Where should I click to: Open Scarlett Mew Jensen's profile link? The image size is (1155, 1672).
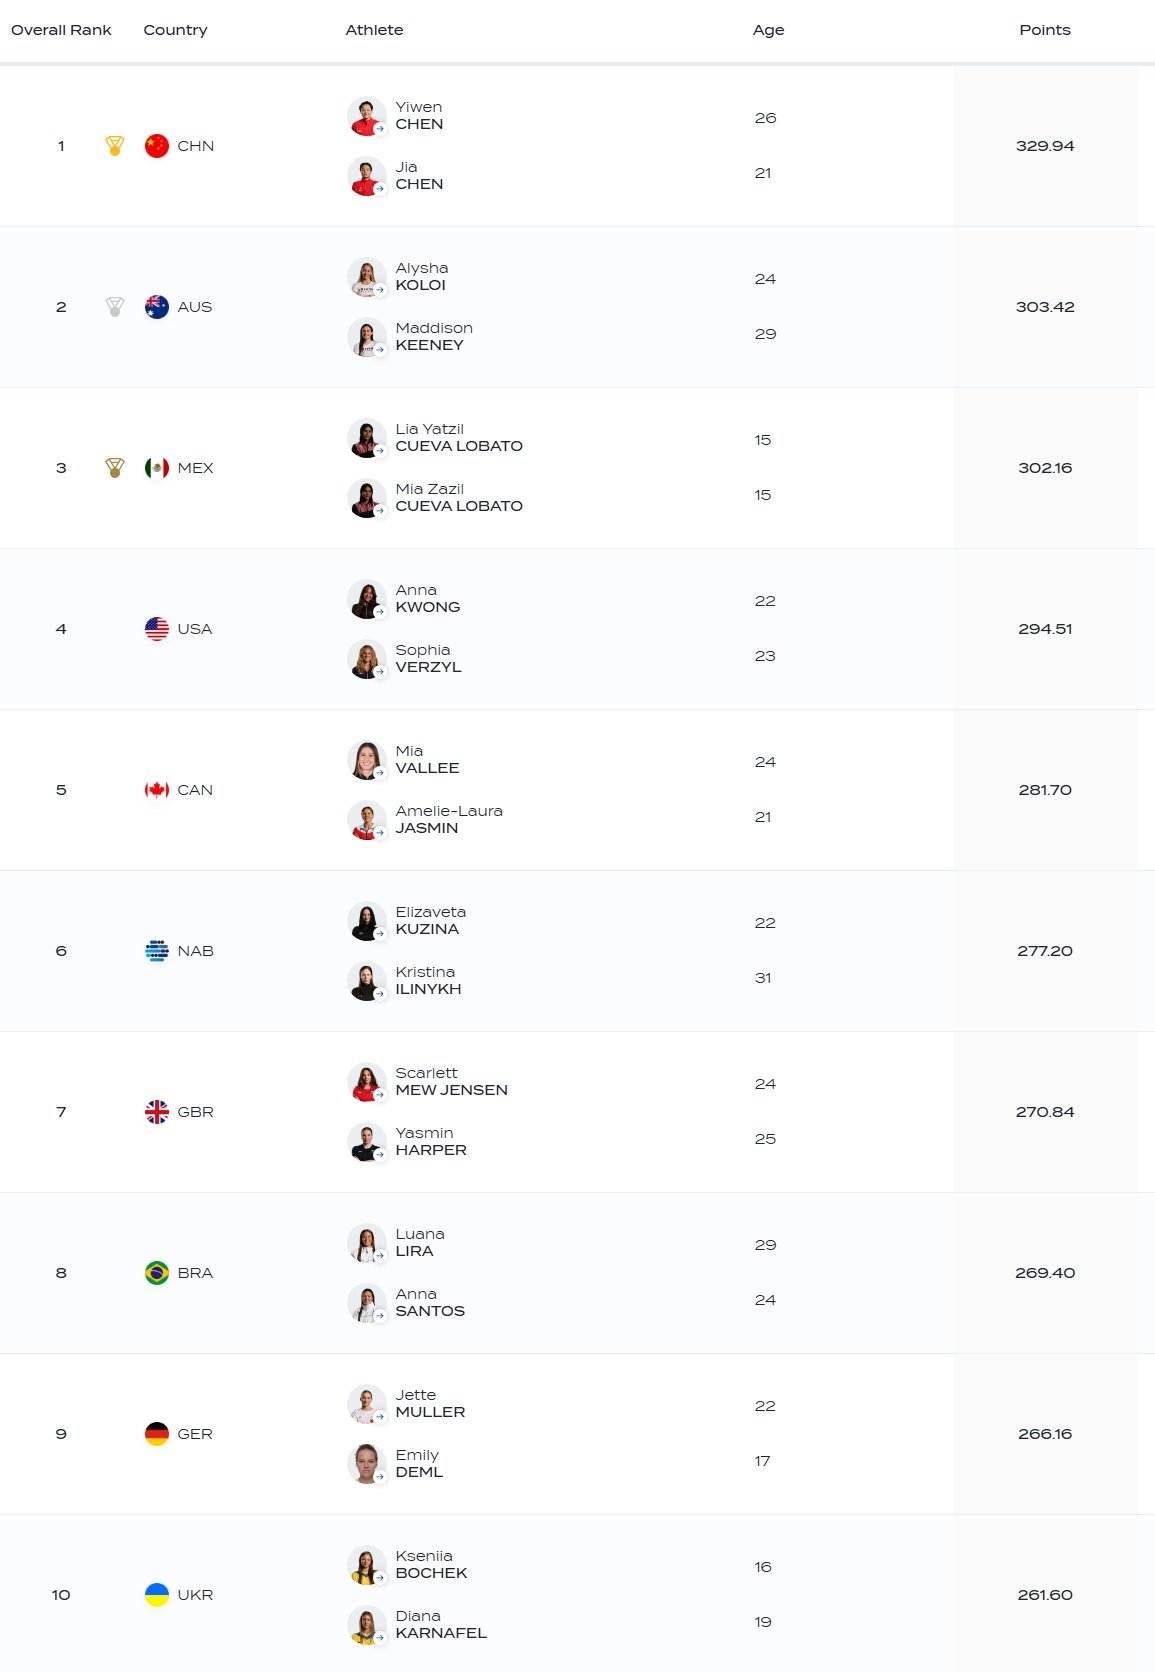tap(451, 1082)
